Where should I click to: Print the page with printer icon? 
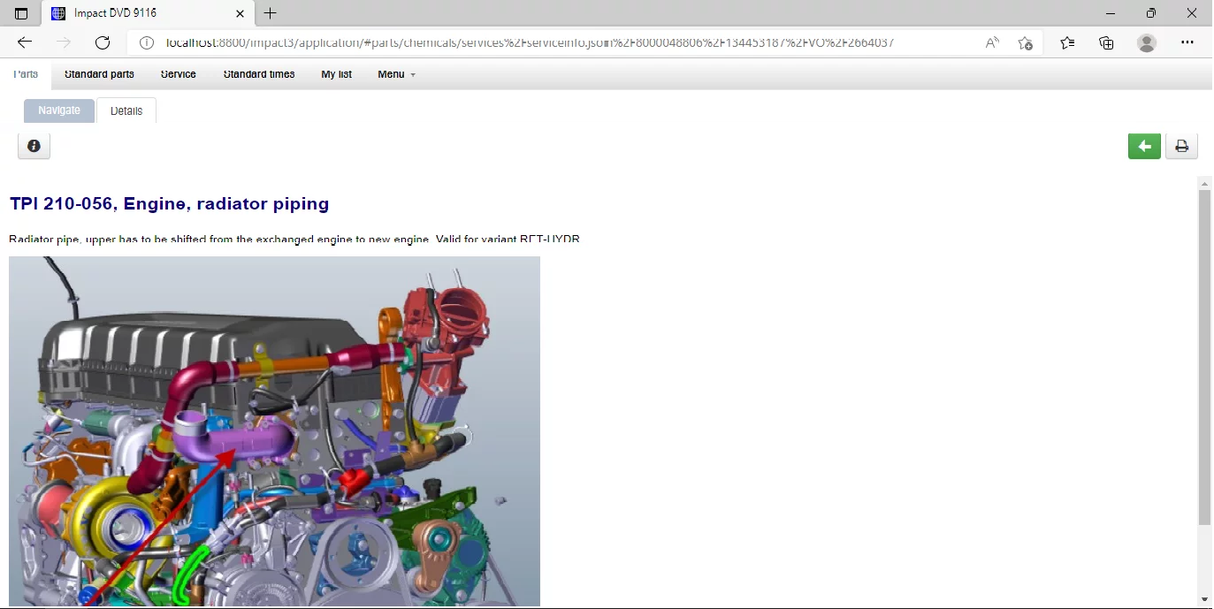pyautogui.click(x=1181, y=146)
